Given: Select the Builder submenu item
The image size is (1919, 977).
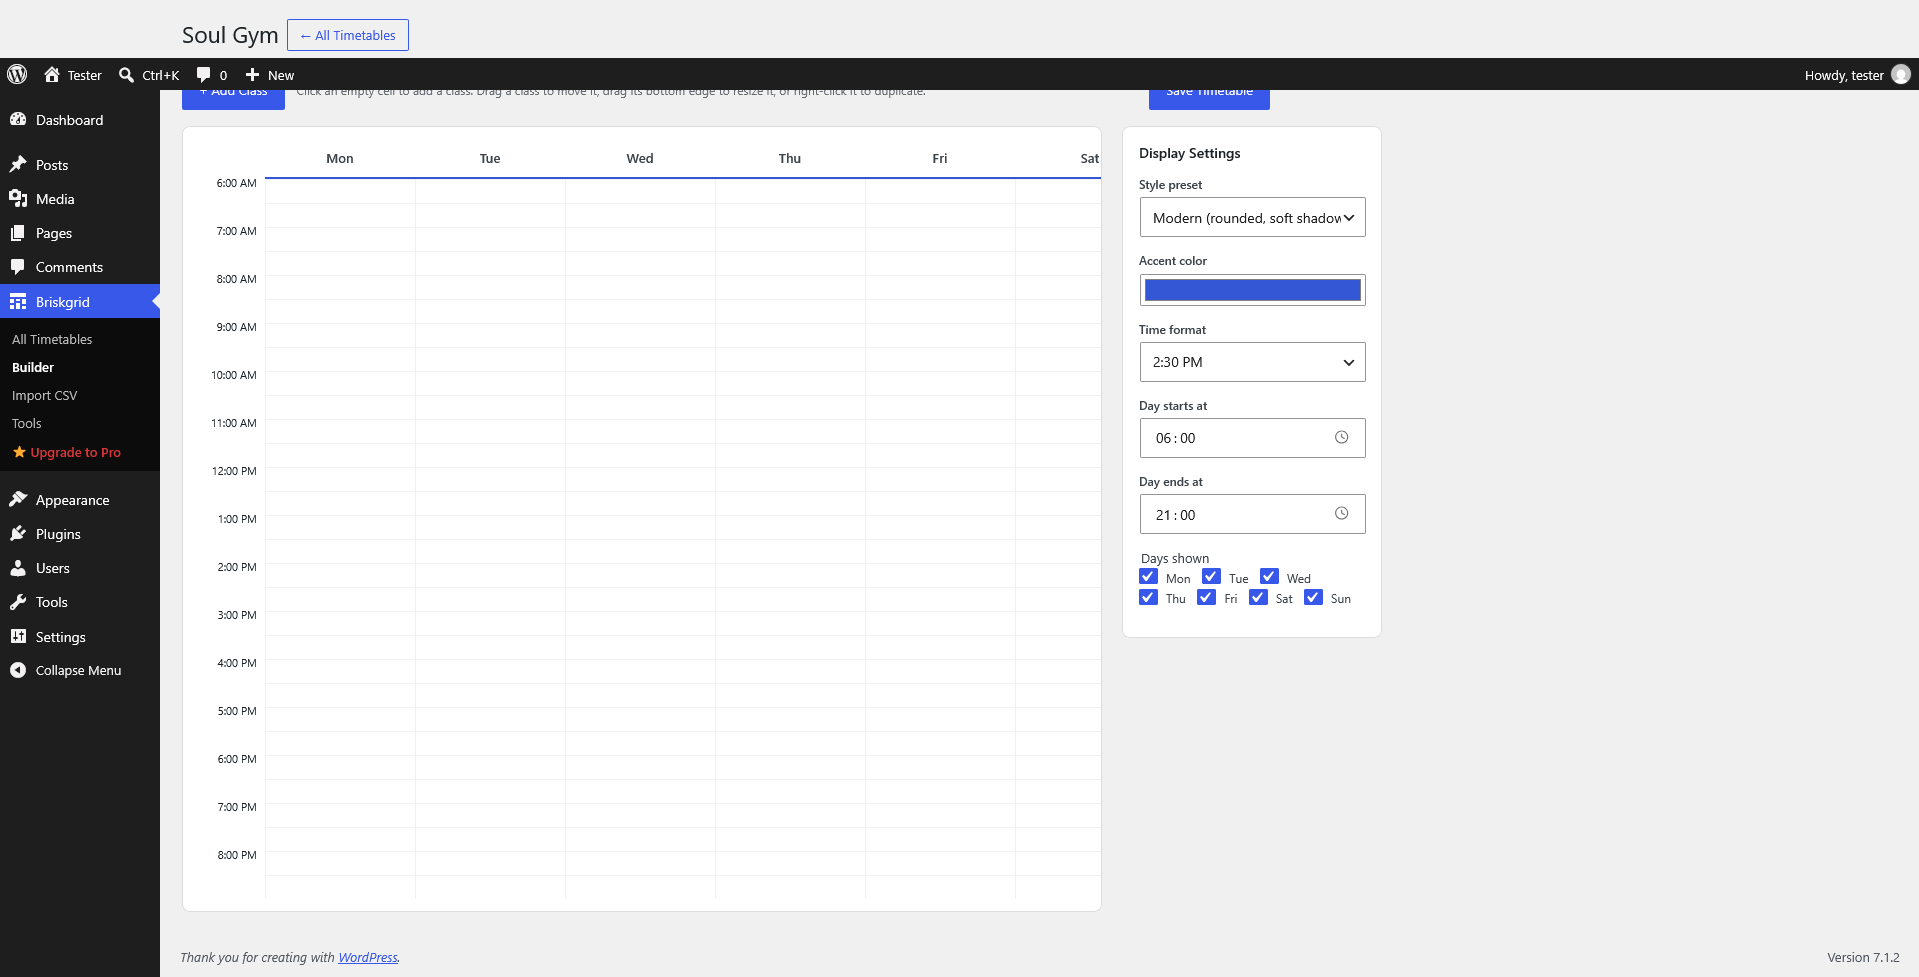Looking at the screenshot, I should pos(33,367).
